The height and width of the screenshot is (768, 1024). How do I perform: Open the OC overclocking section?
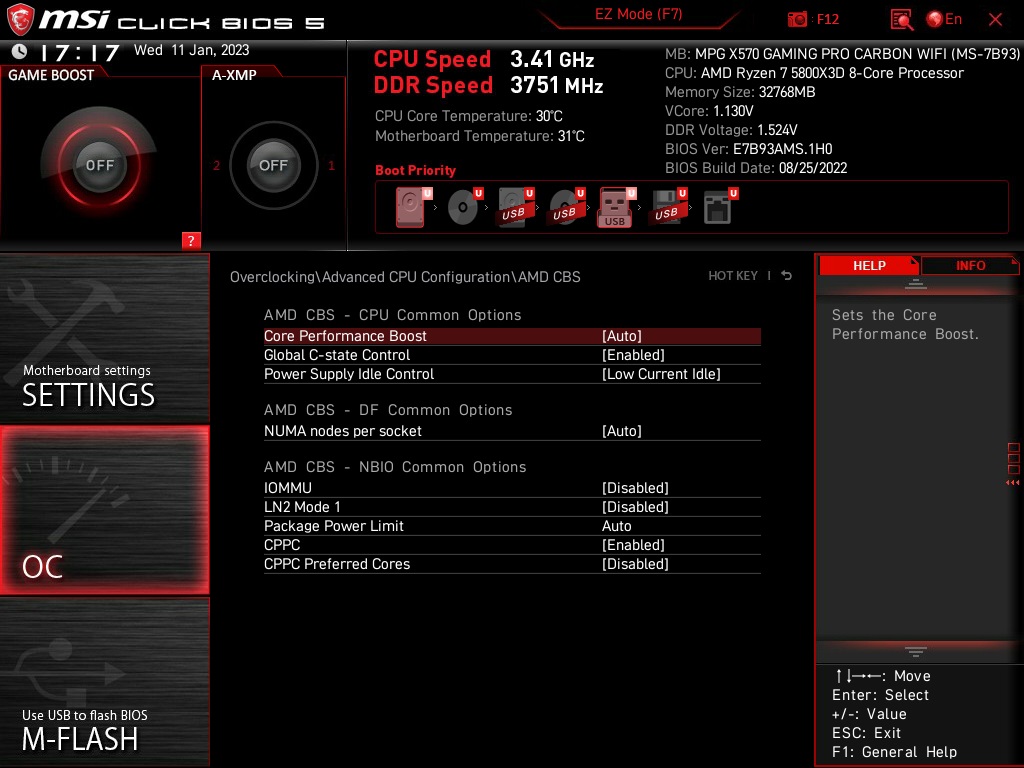tap(104, 510)
